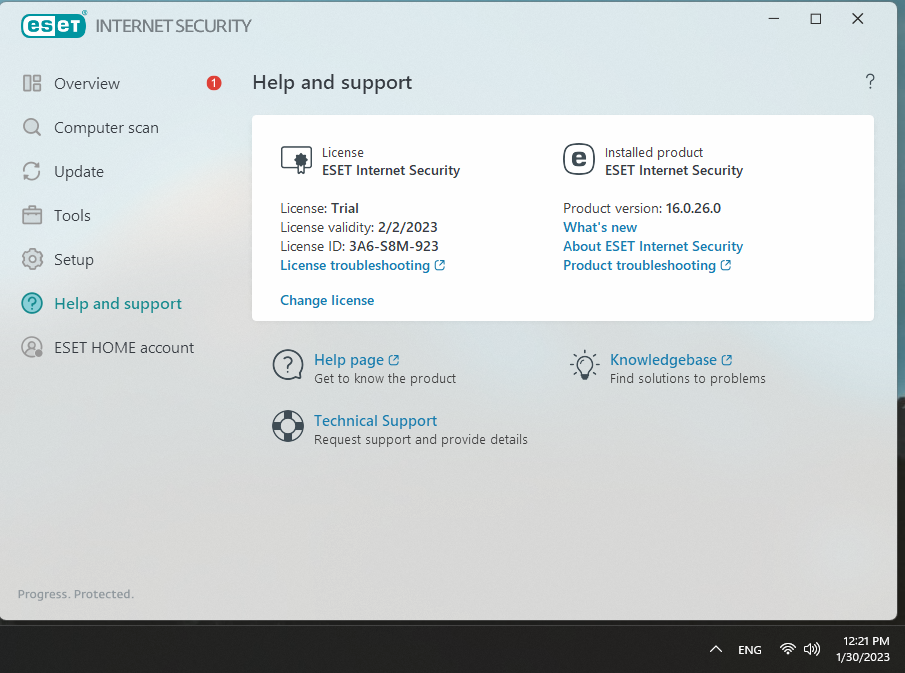Open the clock and date in the taskbar
905x673 pixels.
[x=863, y=649]
